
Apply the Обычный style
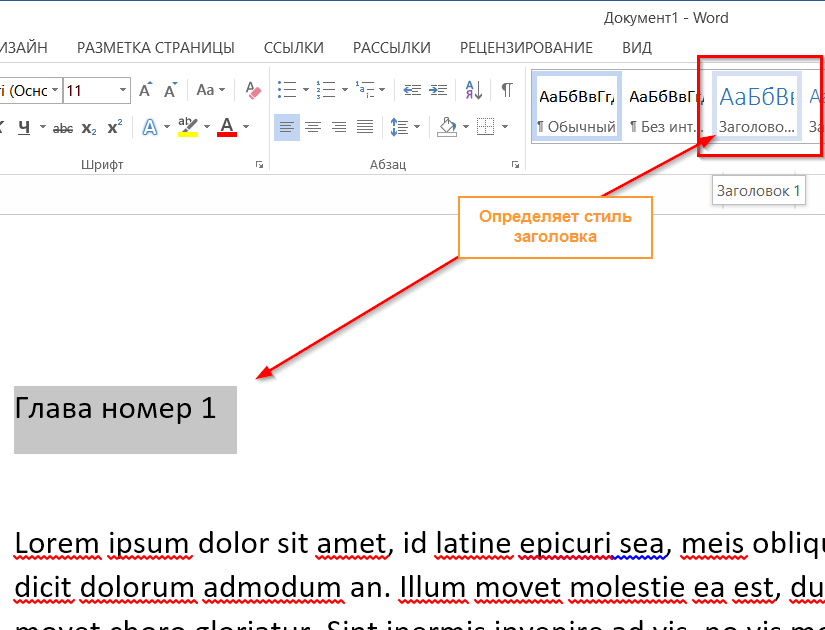coord(576,106)
